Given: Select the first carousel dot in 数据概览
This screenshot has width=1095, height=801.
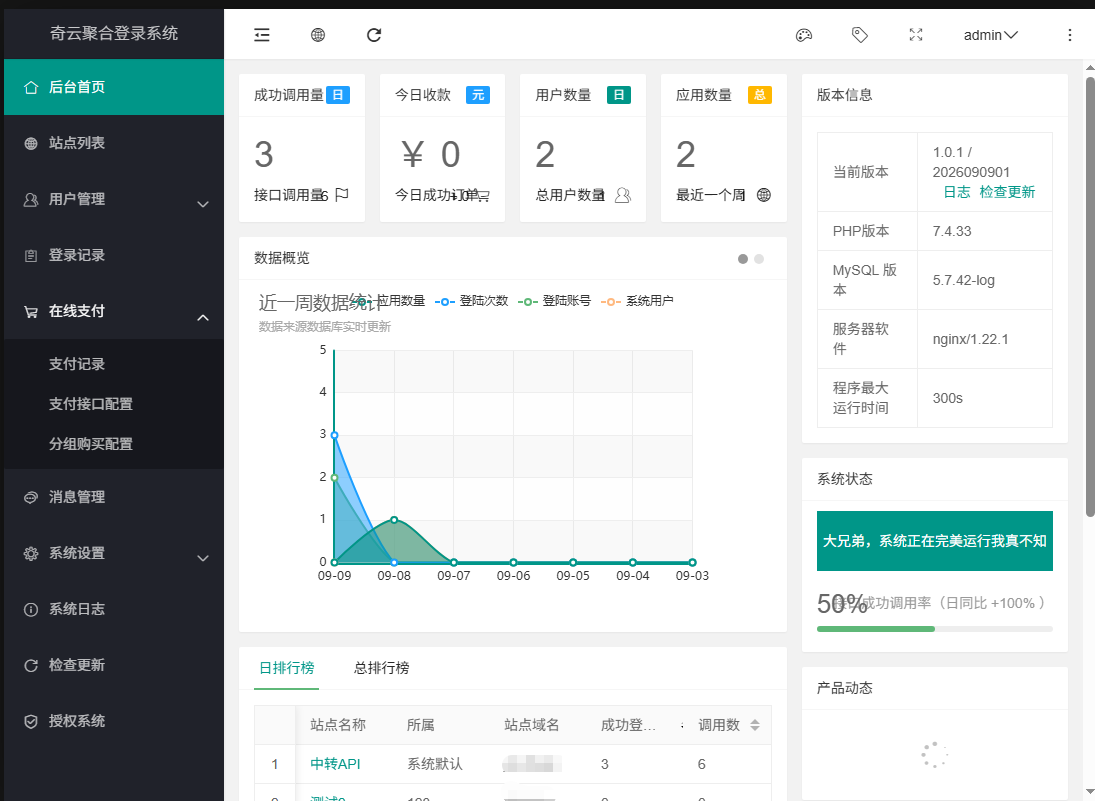Looking at the screenshot, I should (x=743, y=259).
